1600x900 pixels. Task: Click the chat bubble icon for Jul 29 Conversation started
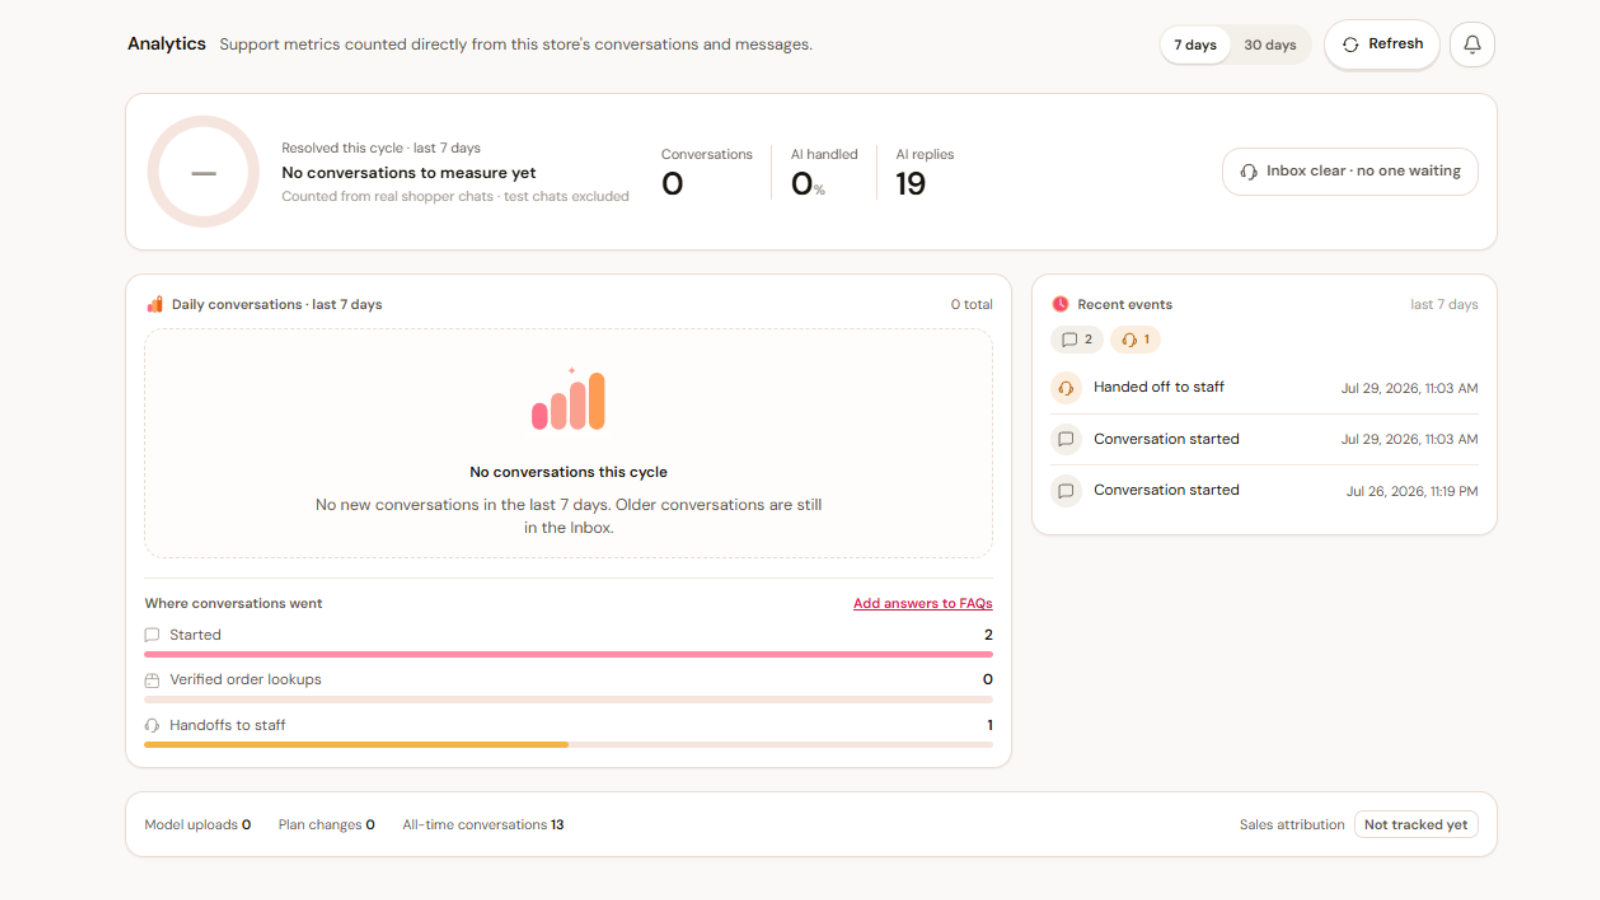tap(1066, 439)
